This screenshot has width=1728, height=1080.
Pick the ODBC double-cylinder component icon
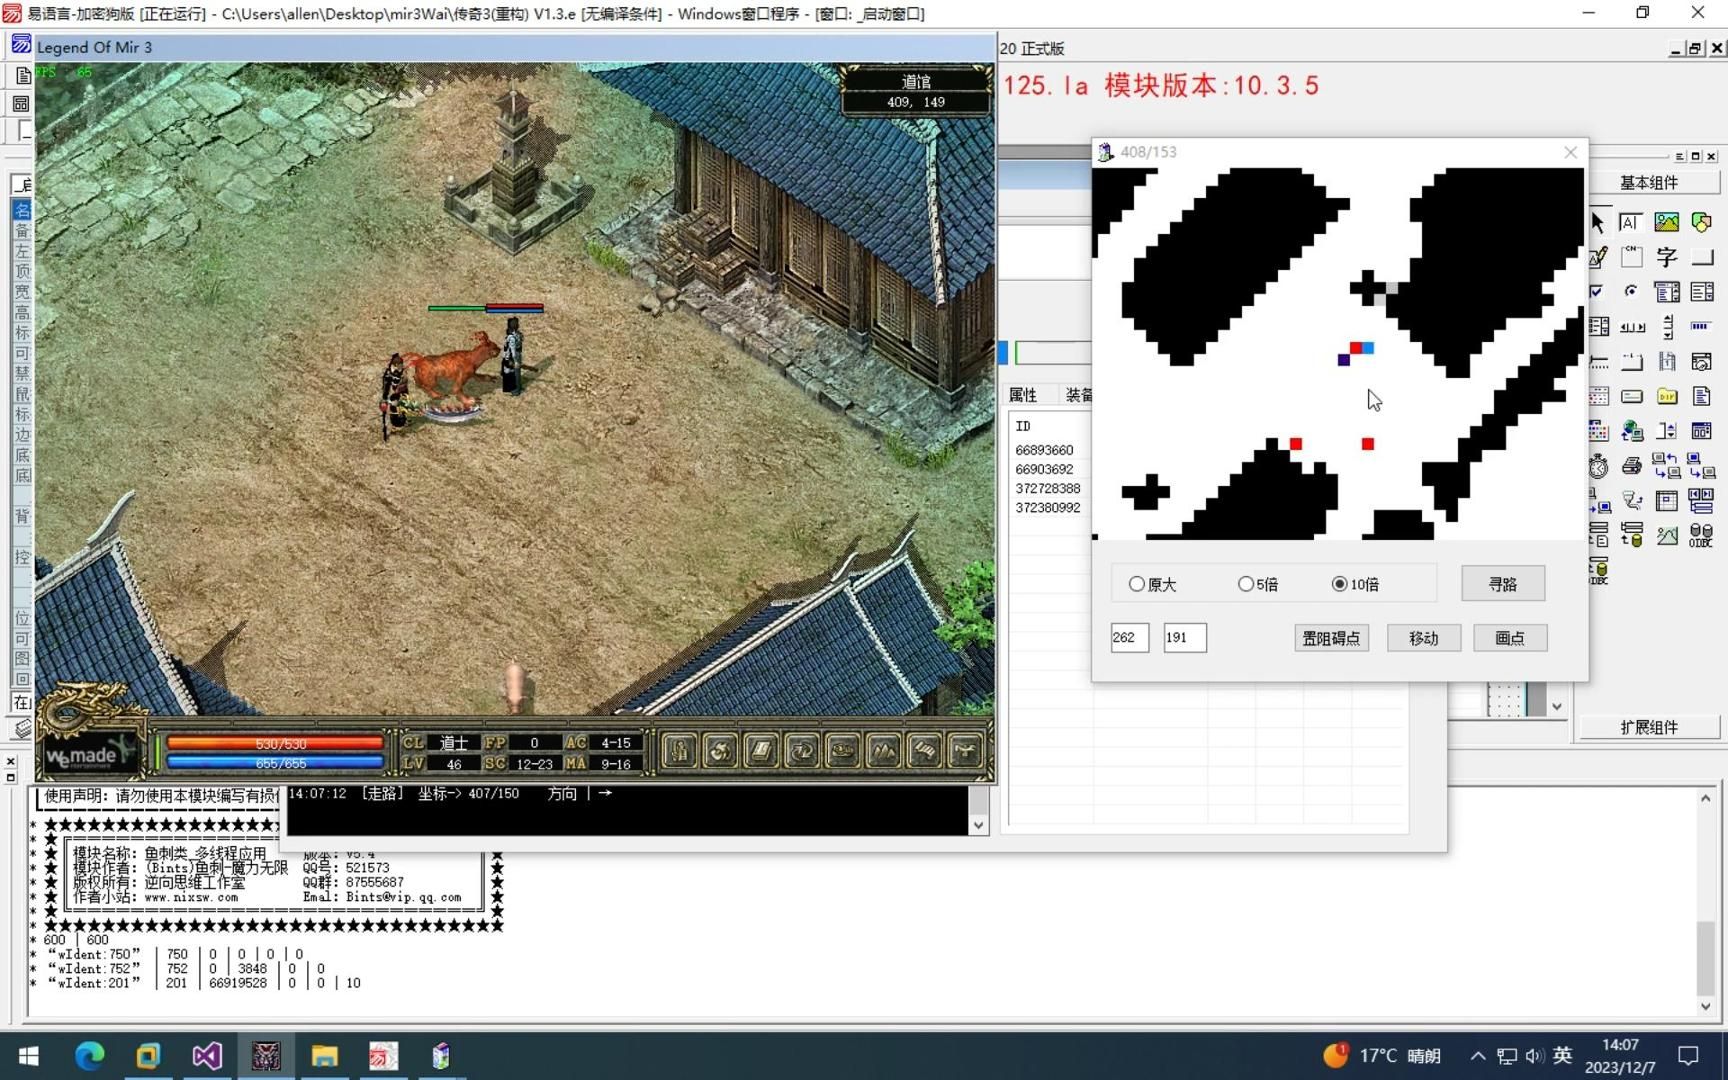1701,535
